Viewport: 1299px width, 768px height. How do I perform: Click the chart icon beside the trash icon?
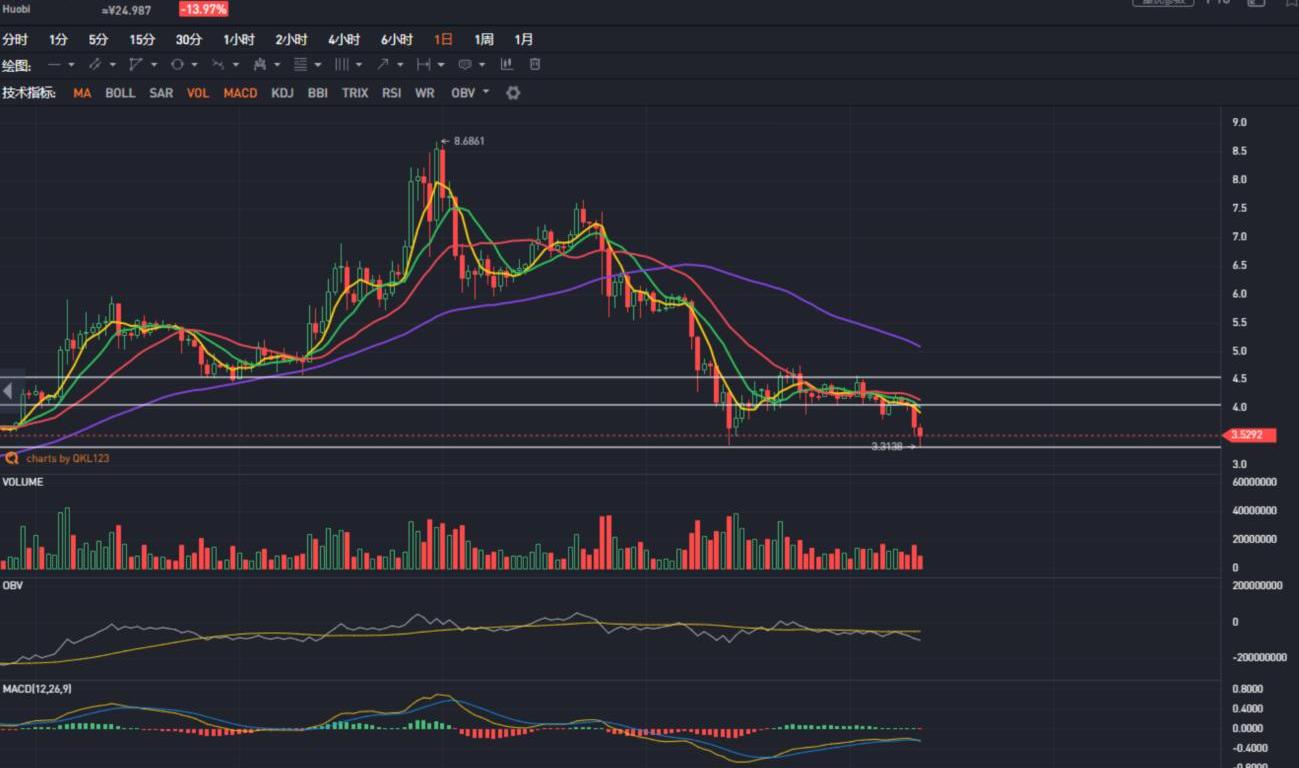[507, 64]
